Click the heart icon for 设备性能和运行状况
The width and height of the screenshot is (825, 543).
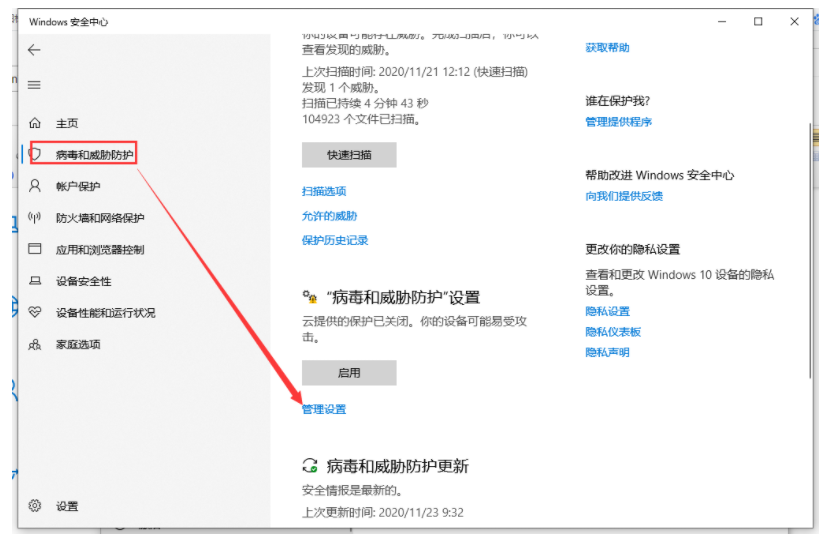click(x=35, y=313)
